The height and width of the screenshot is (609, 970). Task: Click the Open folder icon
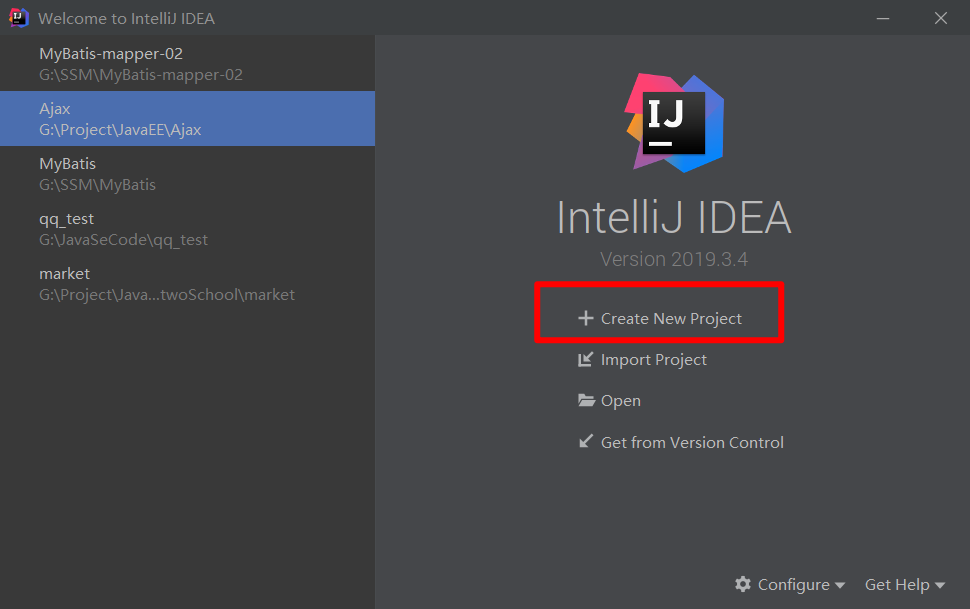[x=587, y=401]
